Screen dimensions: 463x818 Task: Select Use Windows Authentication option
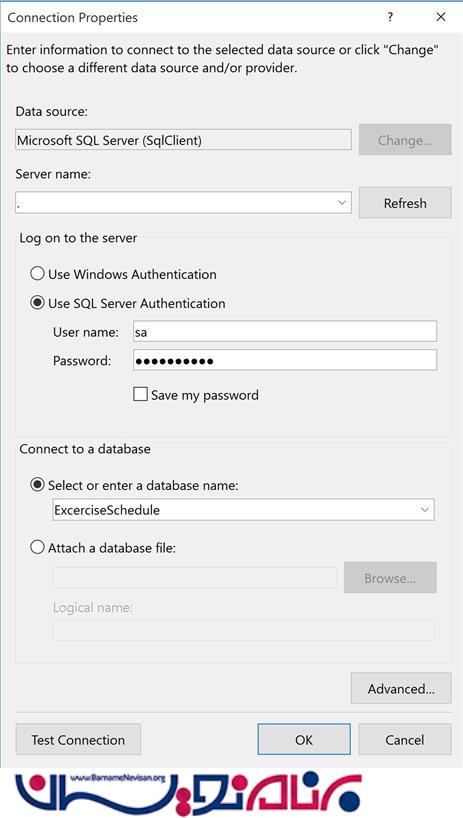point(37,274)
